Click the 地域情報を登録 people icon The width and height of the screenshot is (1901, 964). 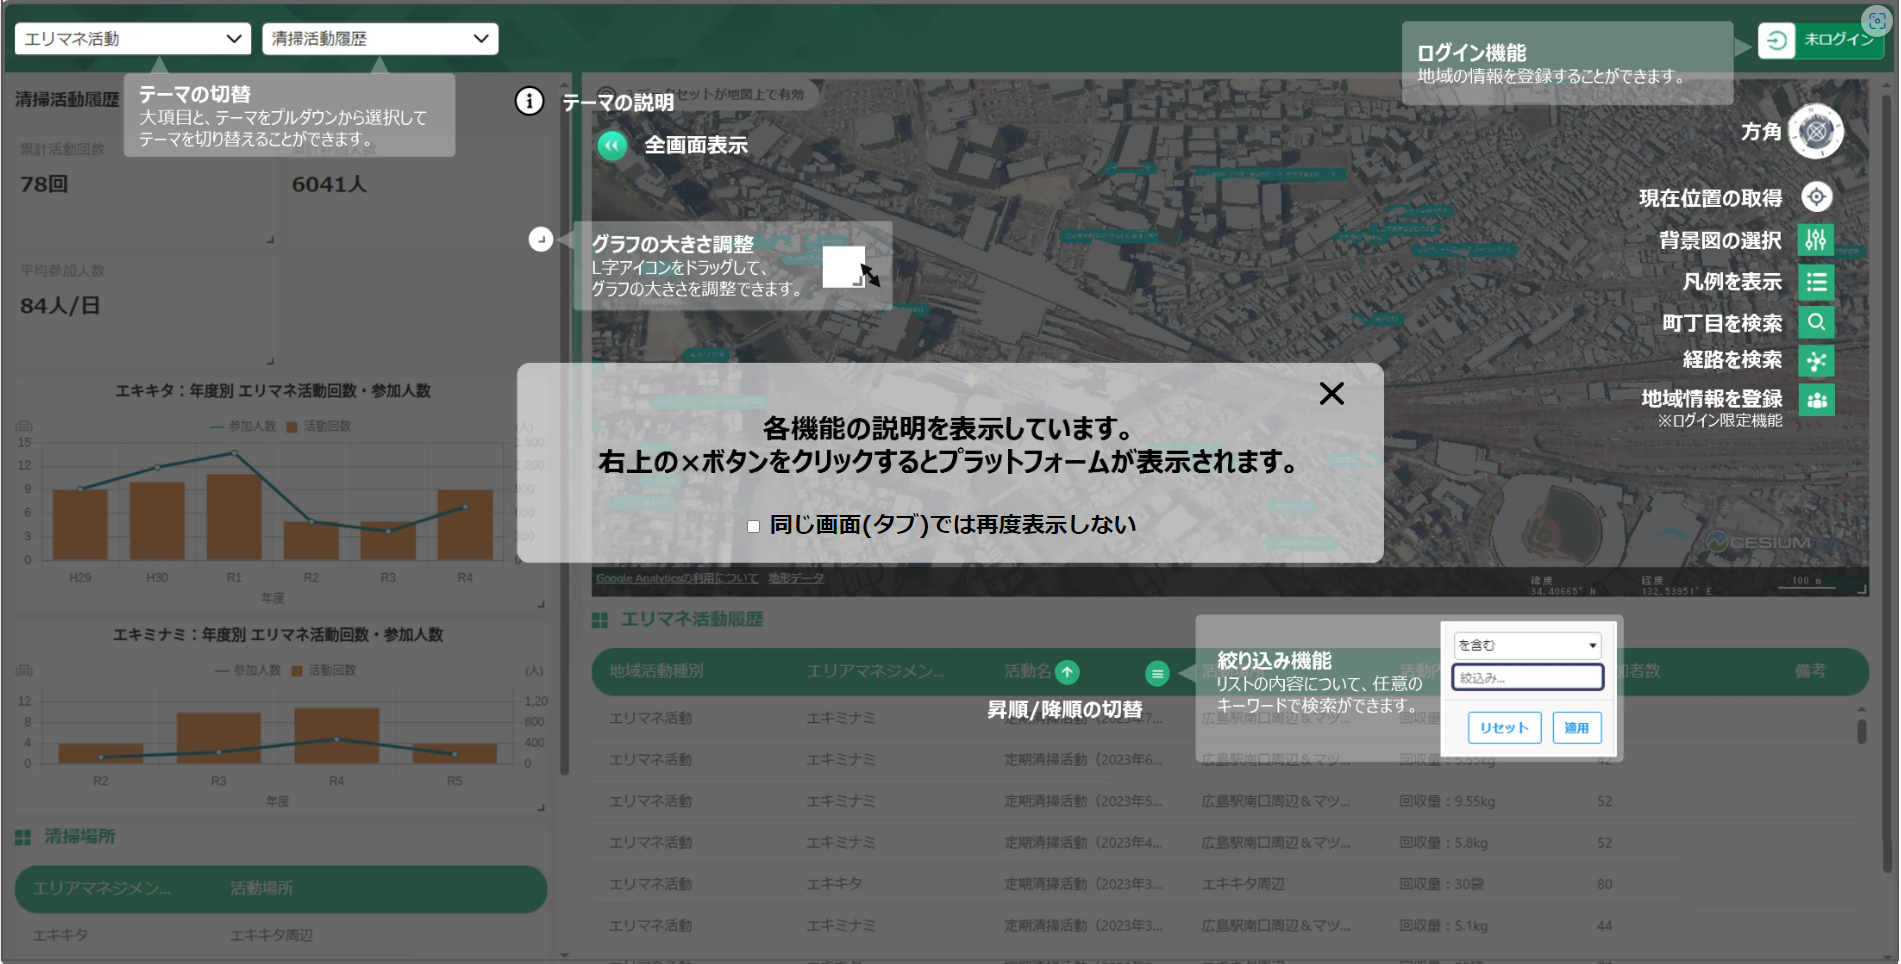point(1816,400)
